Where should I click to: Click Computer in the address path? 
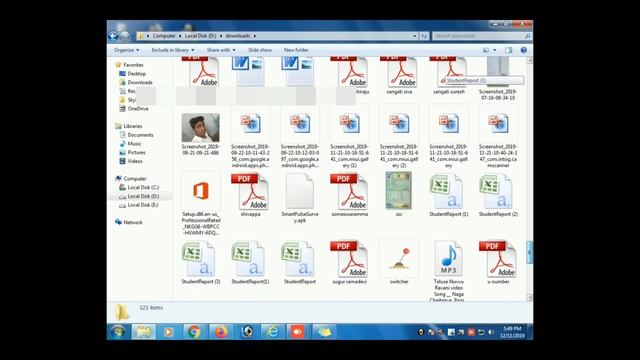164,36
